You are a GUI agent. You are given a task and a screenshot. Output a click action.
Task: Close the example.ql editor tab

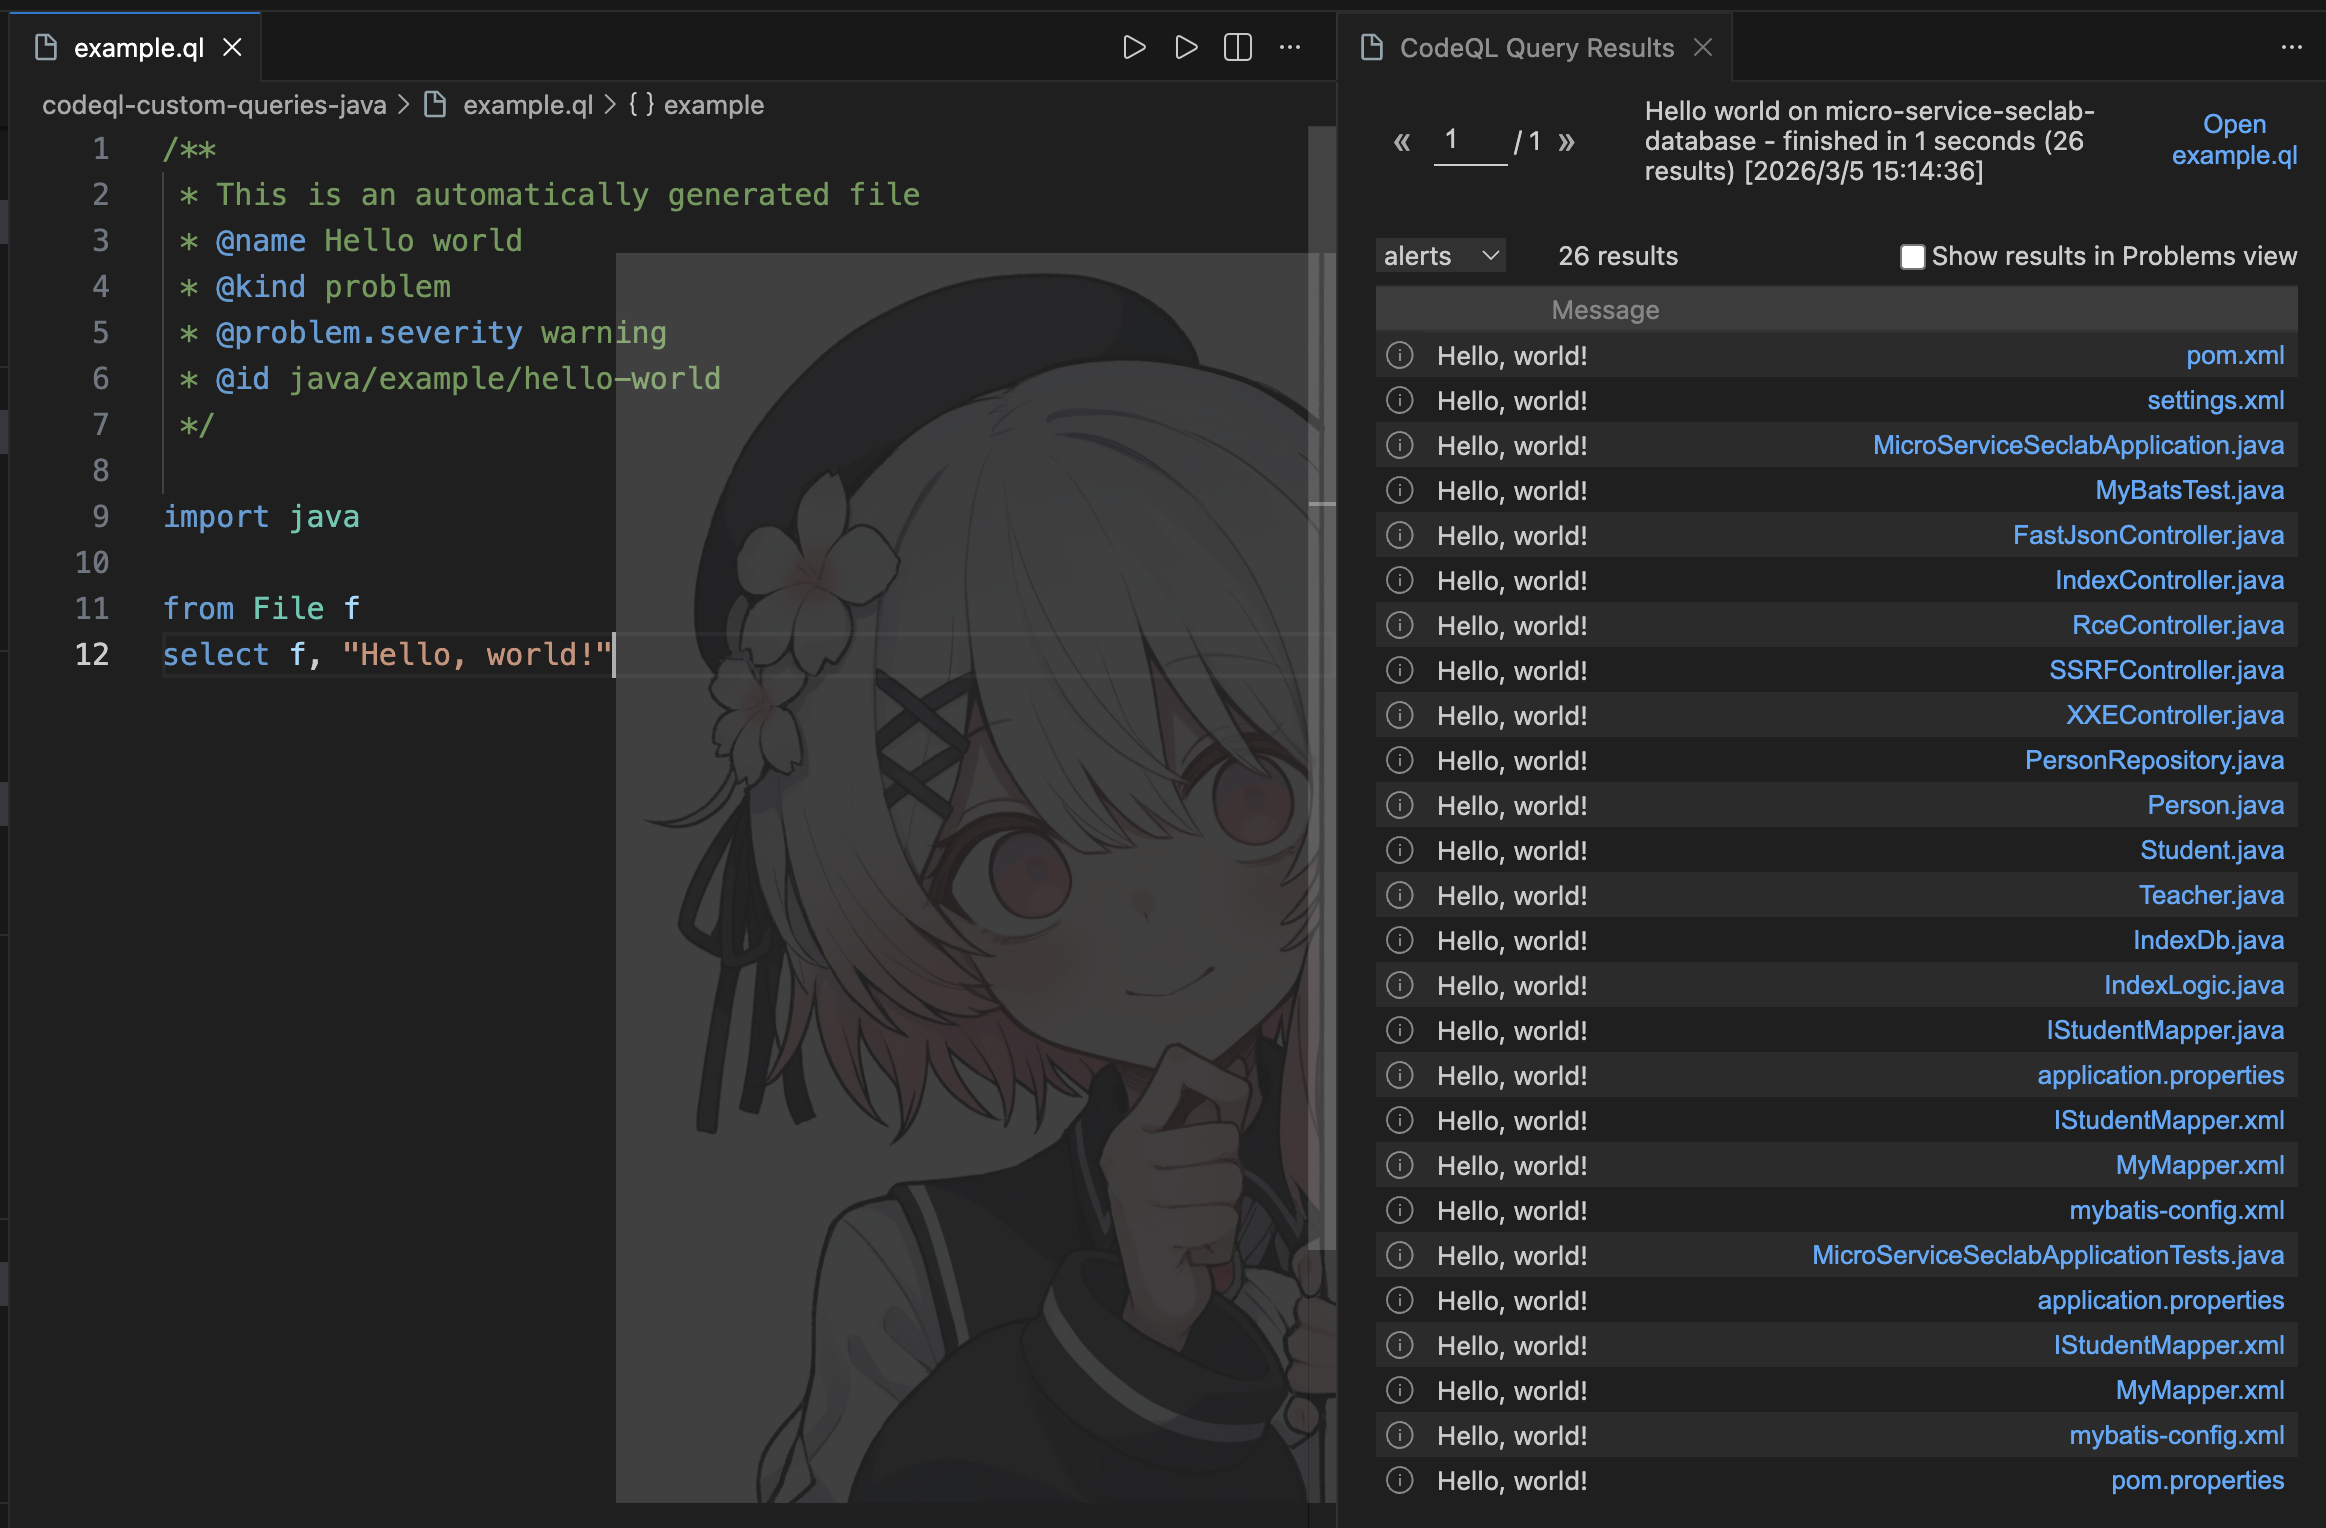coord(232,47)
